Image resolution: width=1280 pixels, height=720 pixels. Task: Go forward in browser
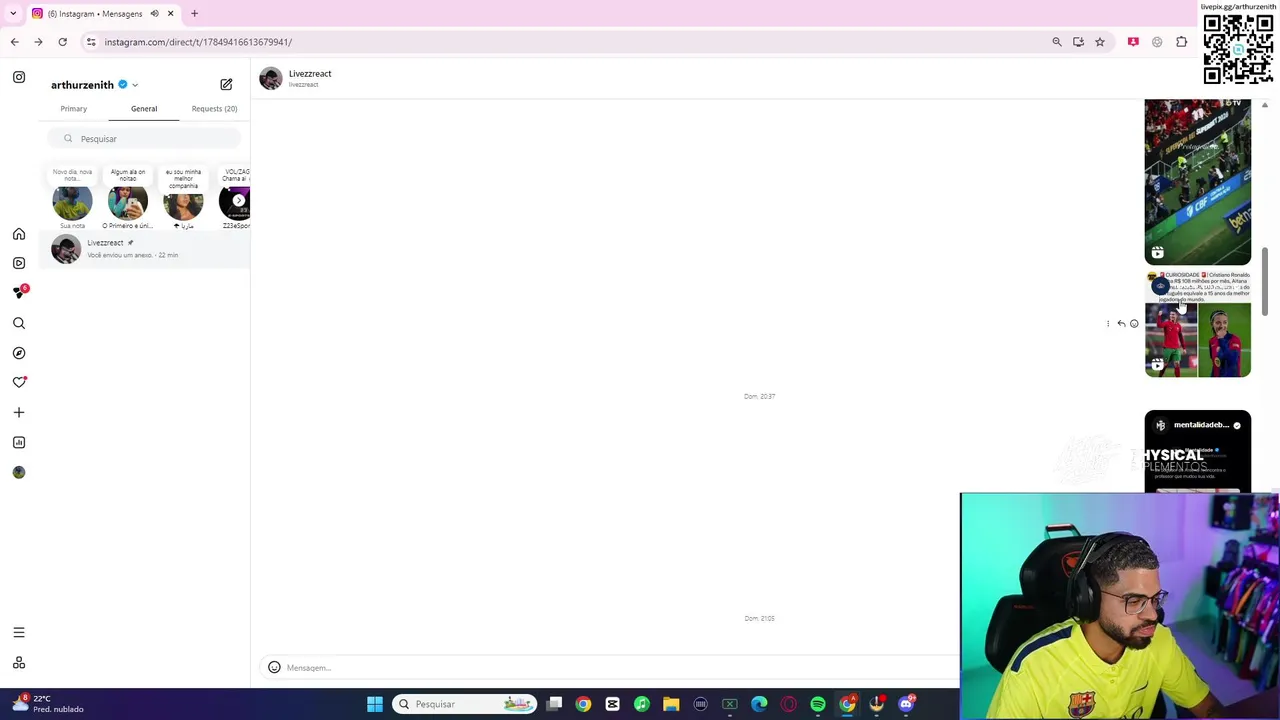[38, 42]
